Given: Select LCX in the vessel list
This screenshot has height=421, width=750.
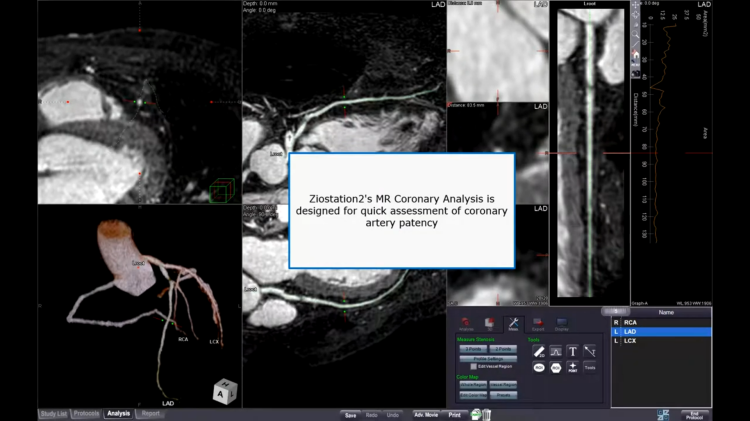Looking at the screenshot, I should [662, 341].
